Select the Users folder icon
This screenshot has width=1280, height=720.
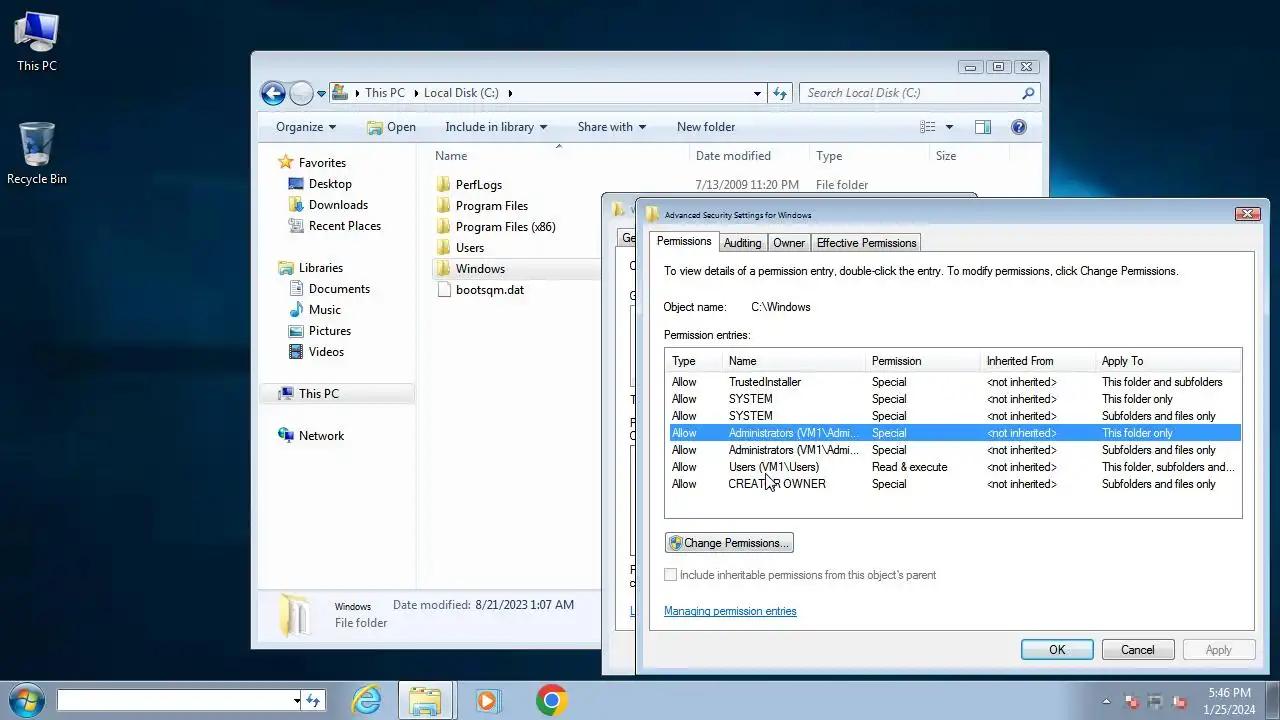(444, 248)
